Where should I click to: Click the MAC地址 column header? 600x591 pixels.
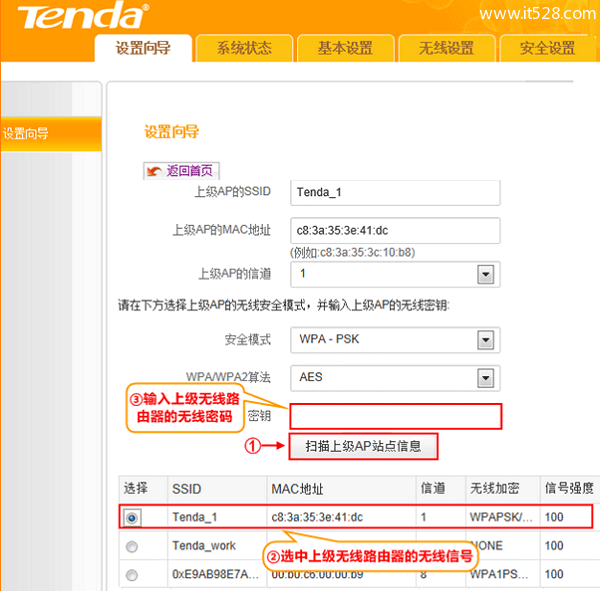tap(341, 489)
